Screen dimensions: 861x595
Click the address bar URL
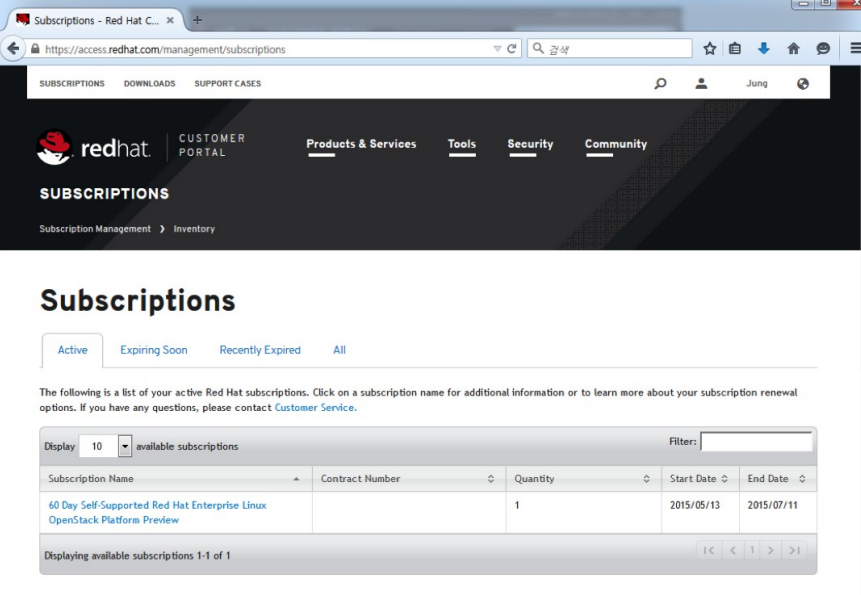(x=165, y=49)
